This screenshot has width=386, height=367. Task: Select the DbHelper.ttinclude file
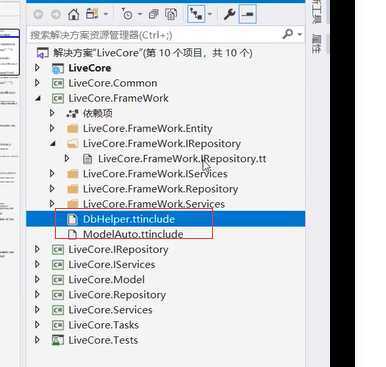pos(129,219)
